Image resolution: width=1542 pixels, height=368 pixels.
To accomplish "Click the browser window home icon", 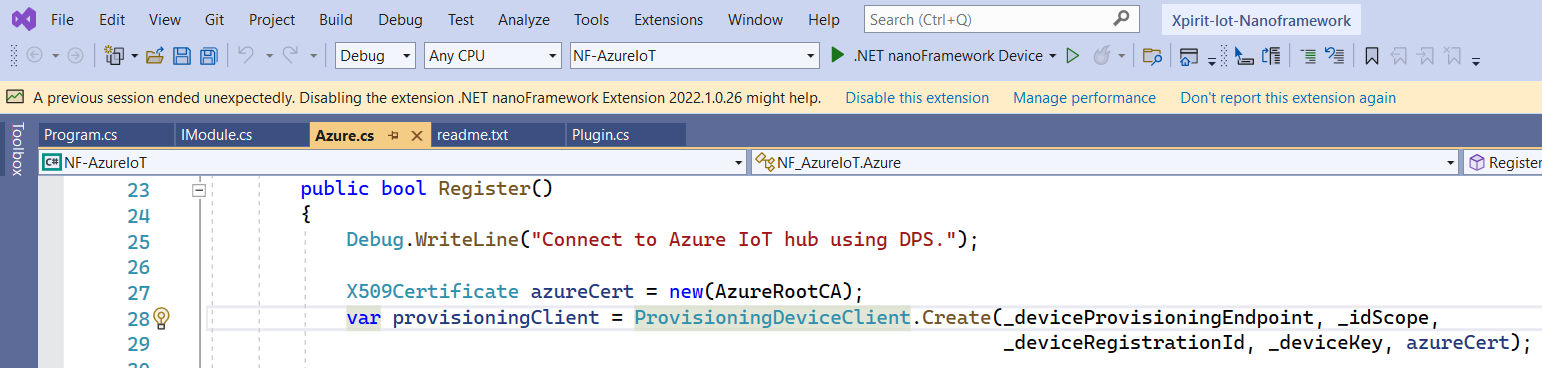I will pos(1188,56).
